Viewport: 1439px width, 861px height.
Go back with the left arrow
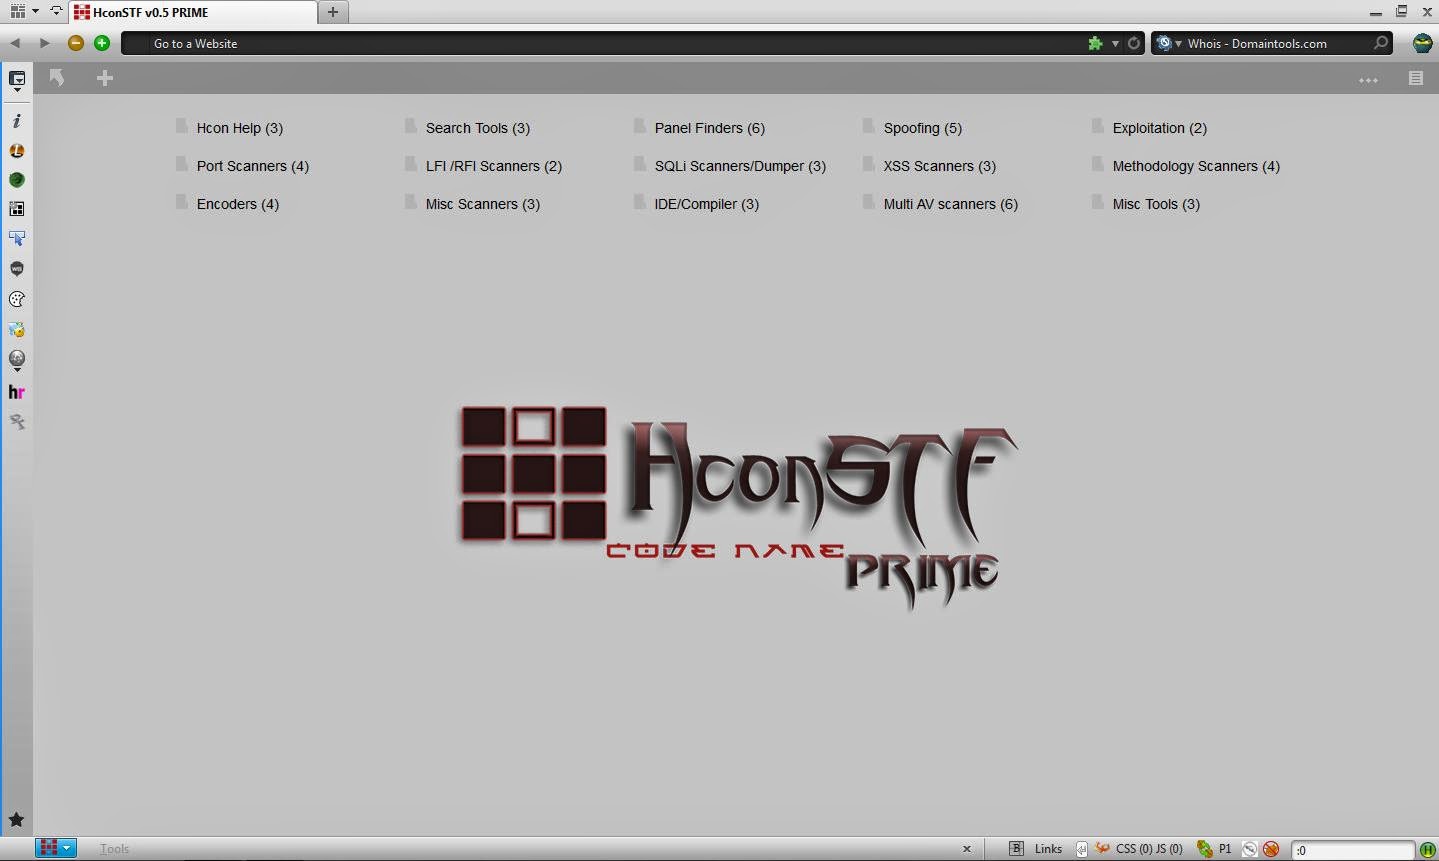15,43
